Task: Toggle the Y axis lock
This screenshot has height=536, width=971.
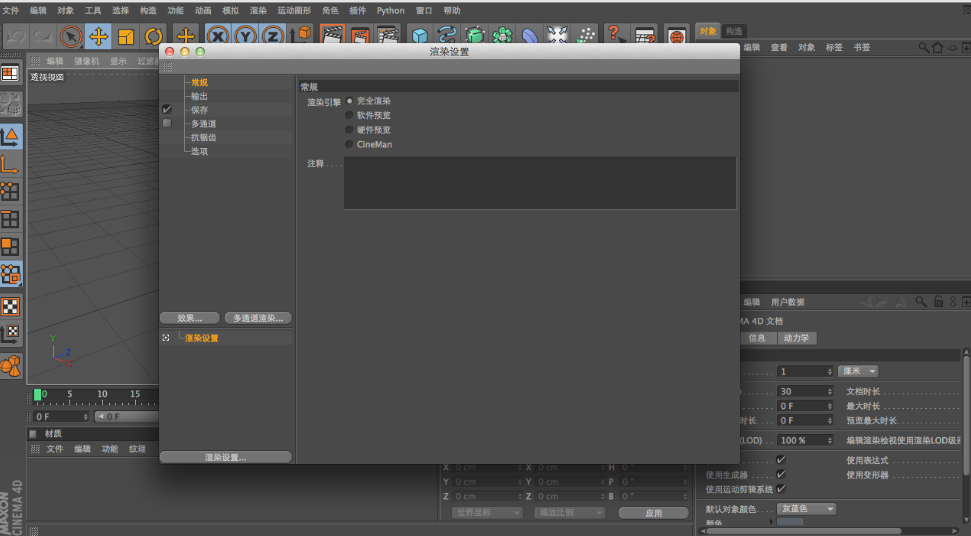Action: point(245,35)
